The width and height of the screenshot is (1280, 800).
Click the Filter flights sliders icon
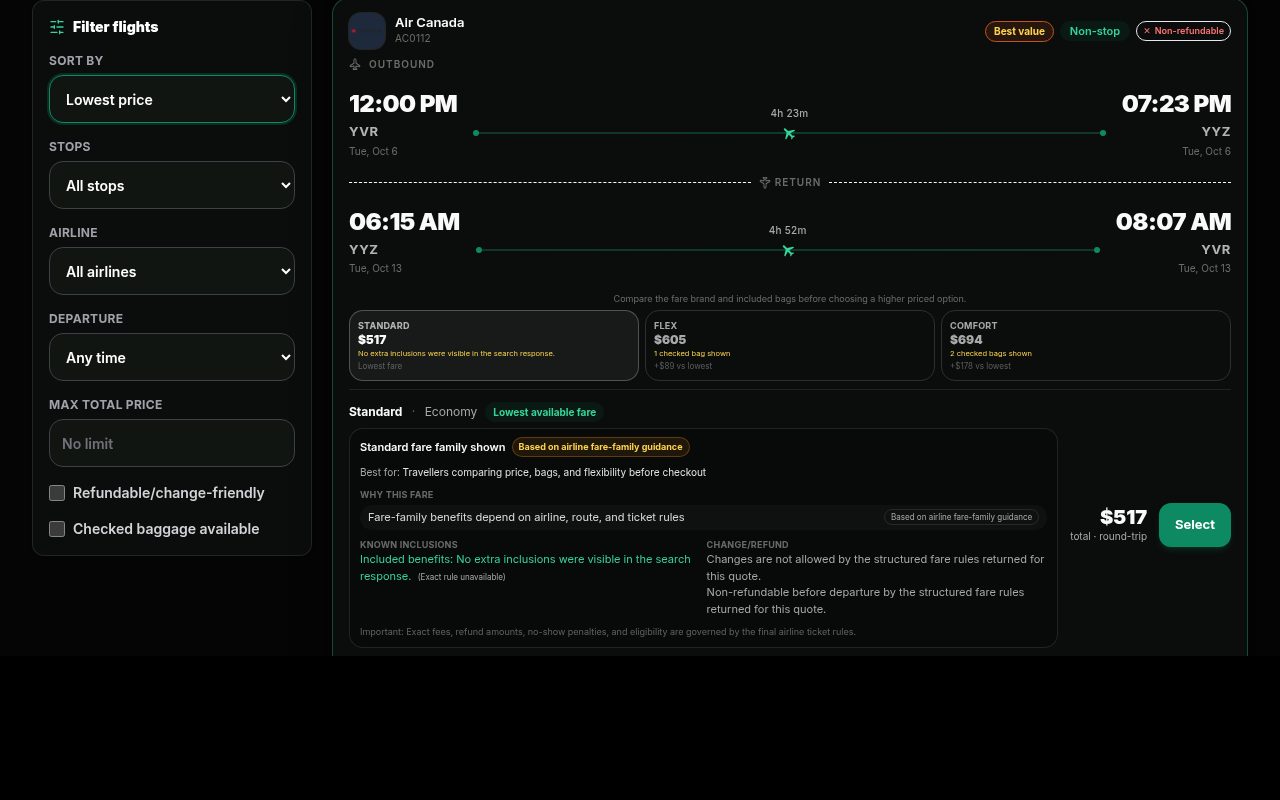pos(57,27)
